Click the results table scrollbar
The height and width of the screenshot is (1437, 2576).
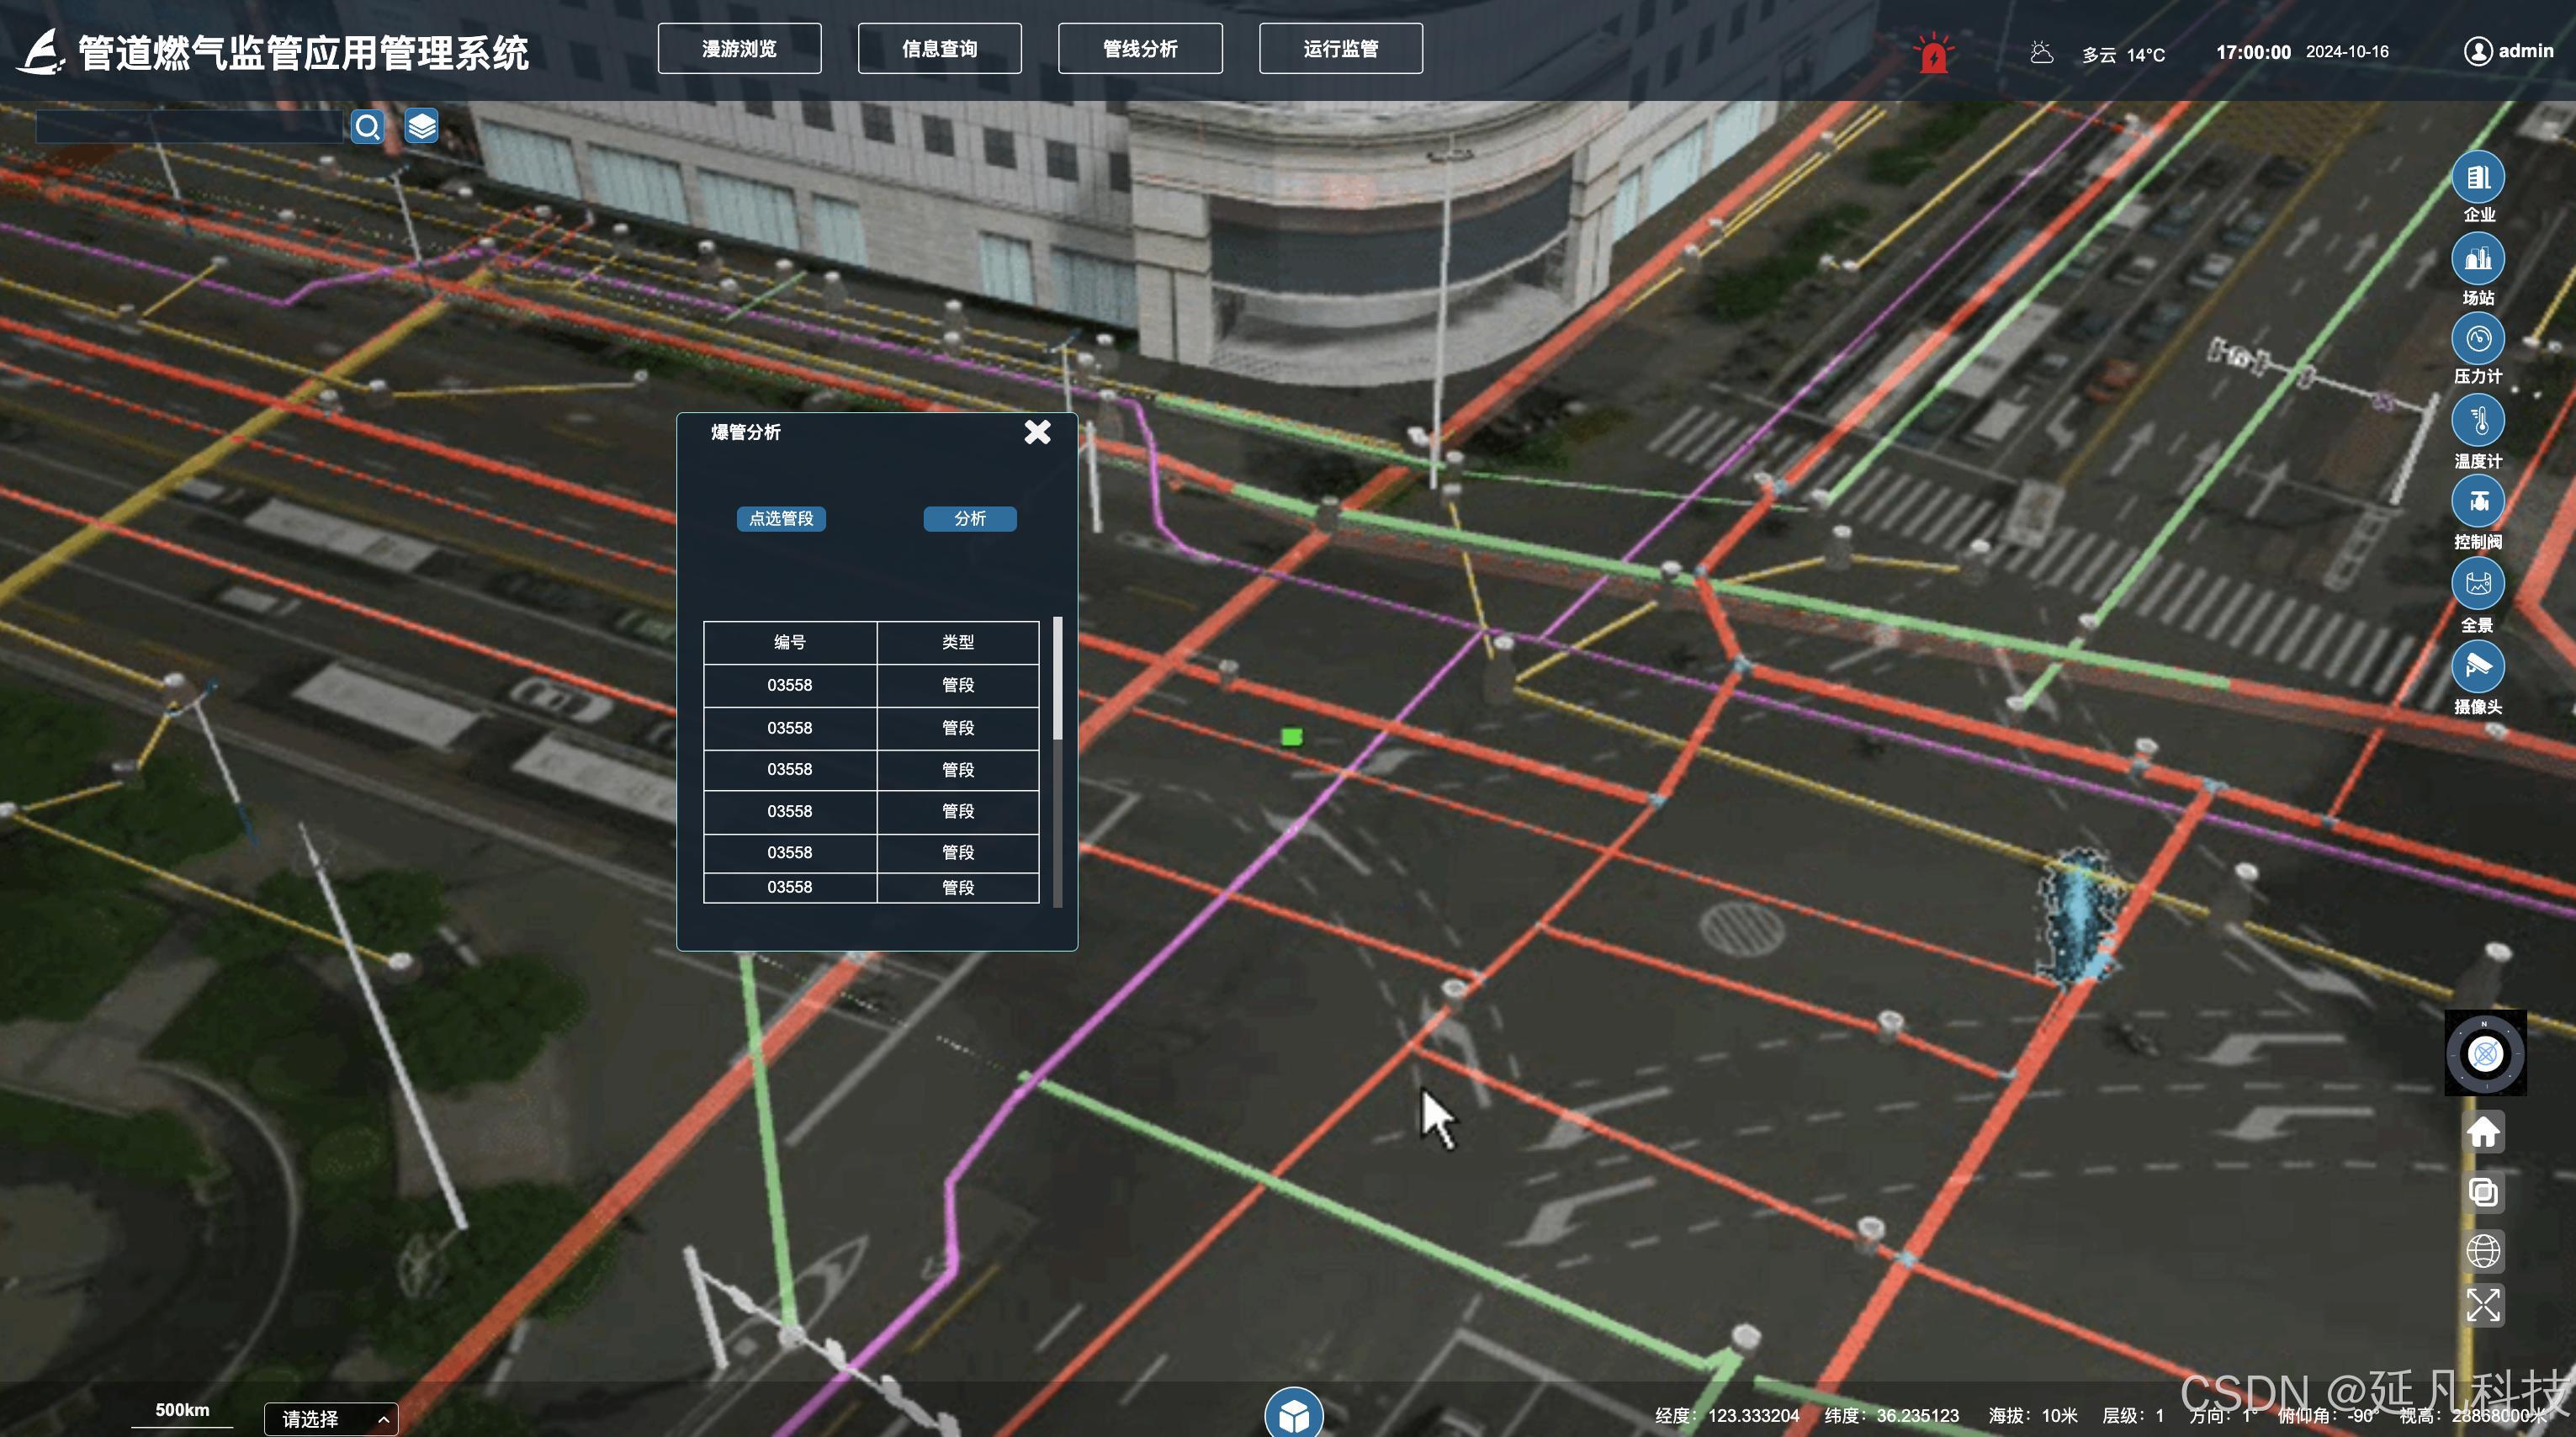(1058, 680)
